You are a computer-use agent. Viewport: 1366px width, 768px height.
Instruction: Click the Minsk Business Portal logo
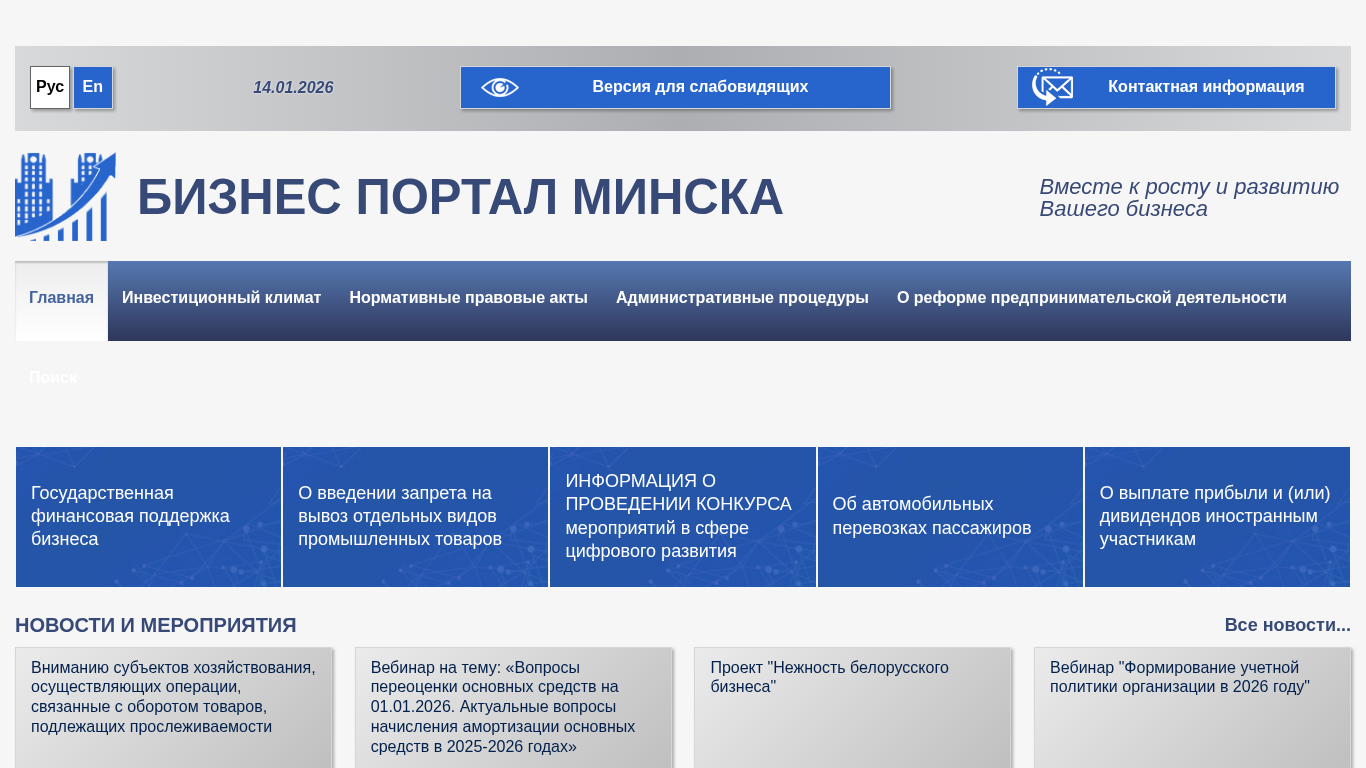pos(66,197)
